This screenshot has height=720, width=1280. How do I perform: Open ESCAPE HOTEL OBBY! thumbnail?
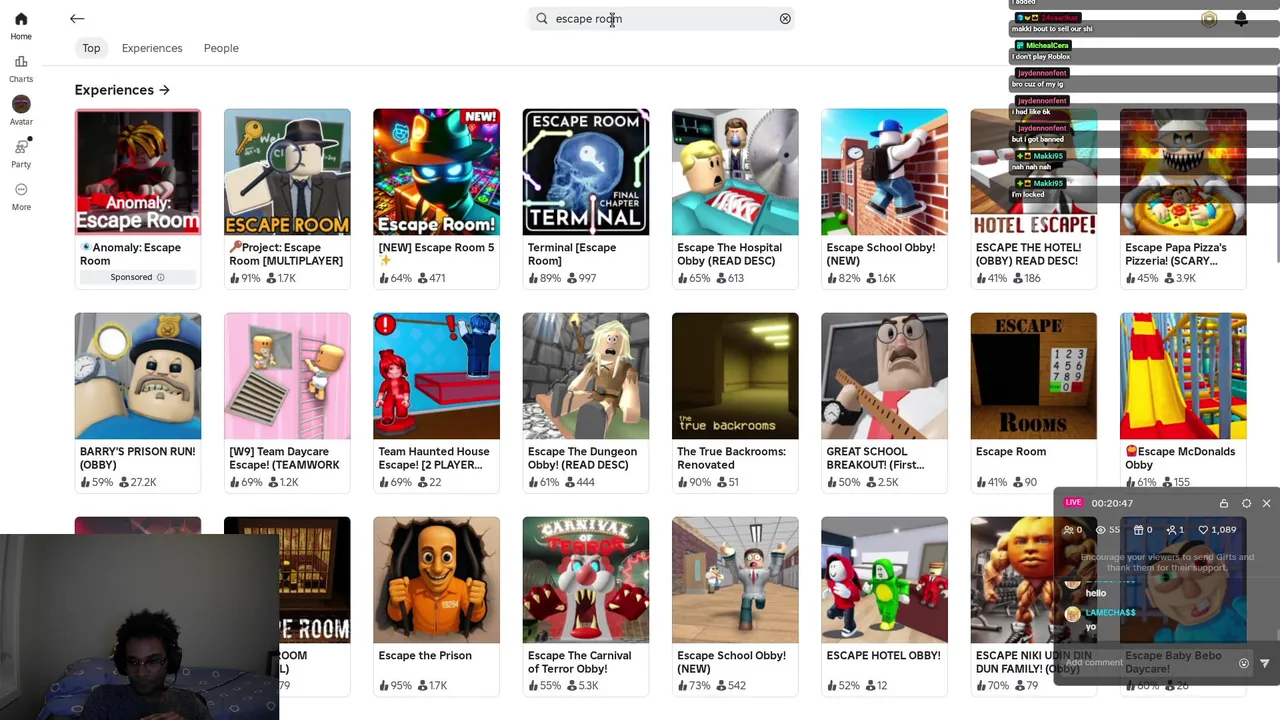884,580
